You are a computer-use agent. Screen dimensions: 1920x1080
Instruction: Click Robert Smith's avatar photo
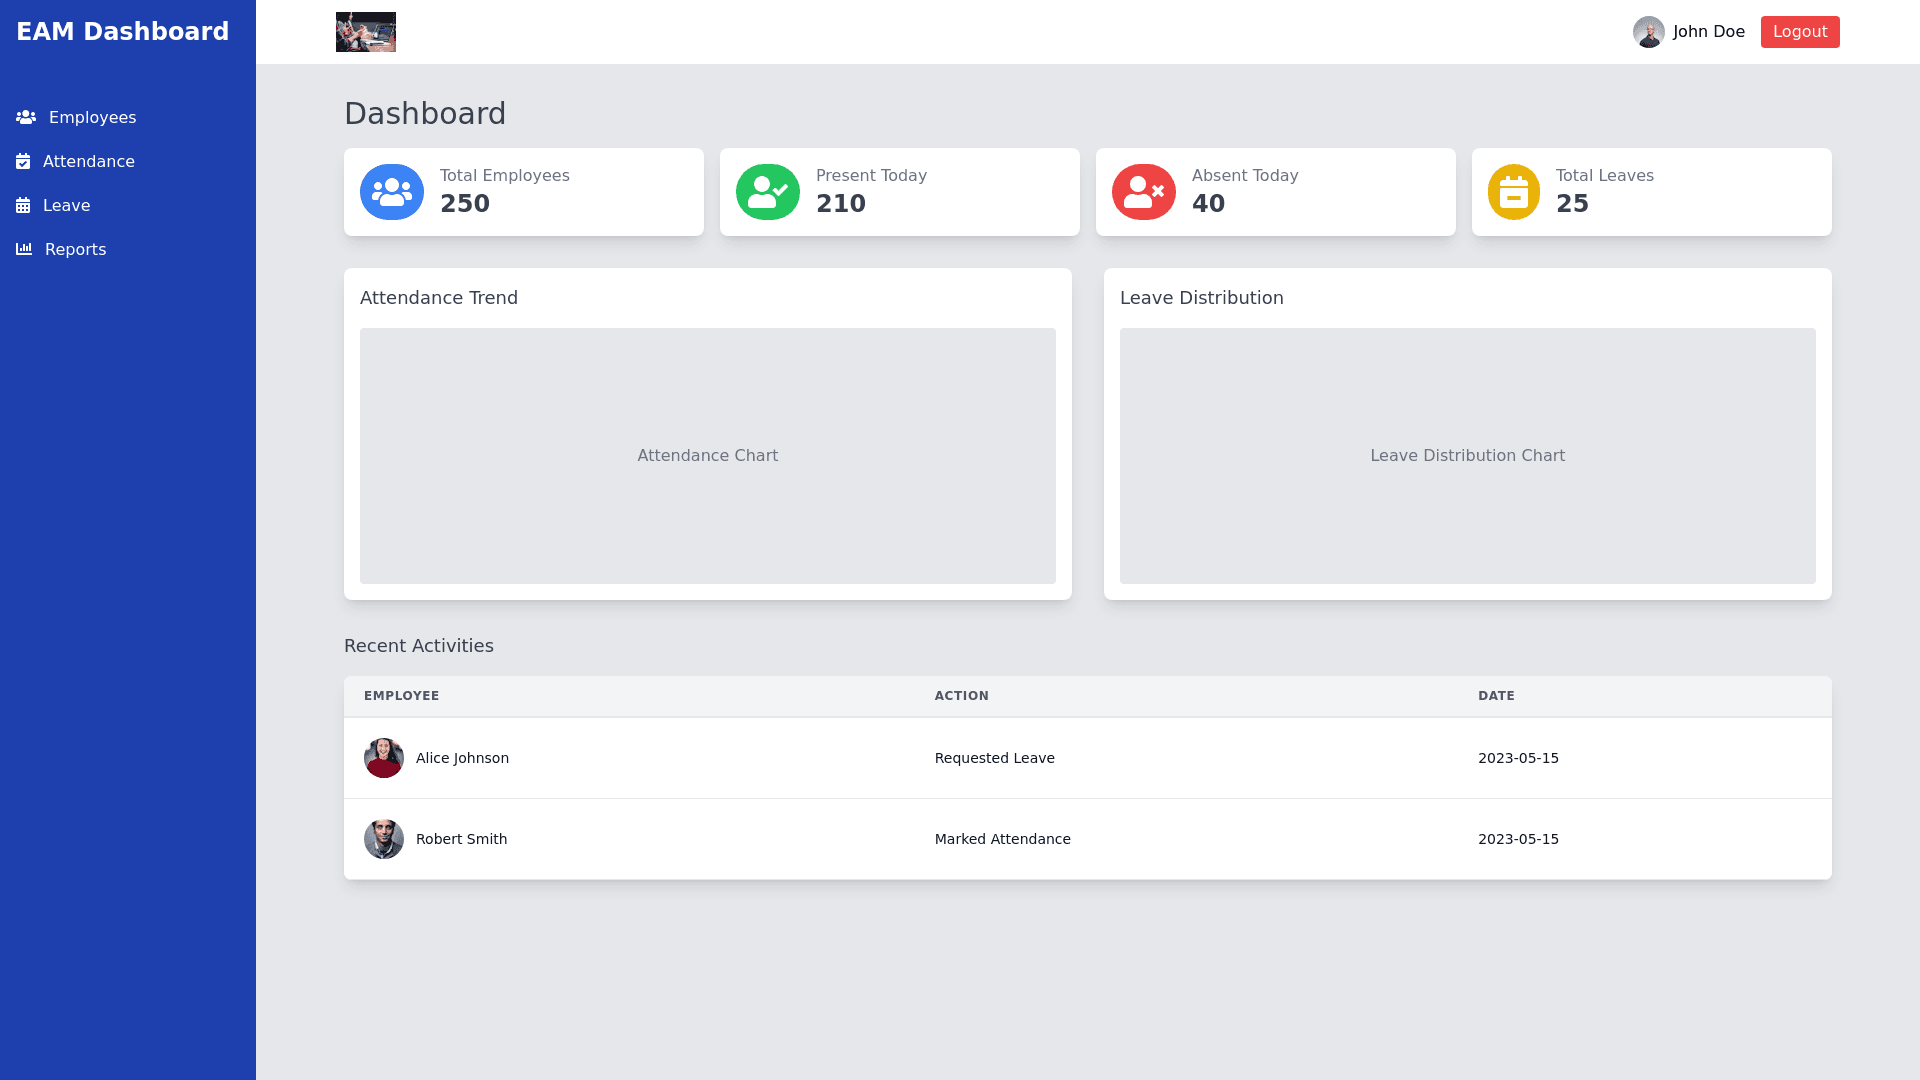384,839
